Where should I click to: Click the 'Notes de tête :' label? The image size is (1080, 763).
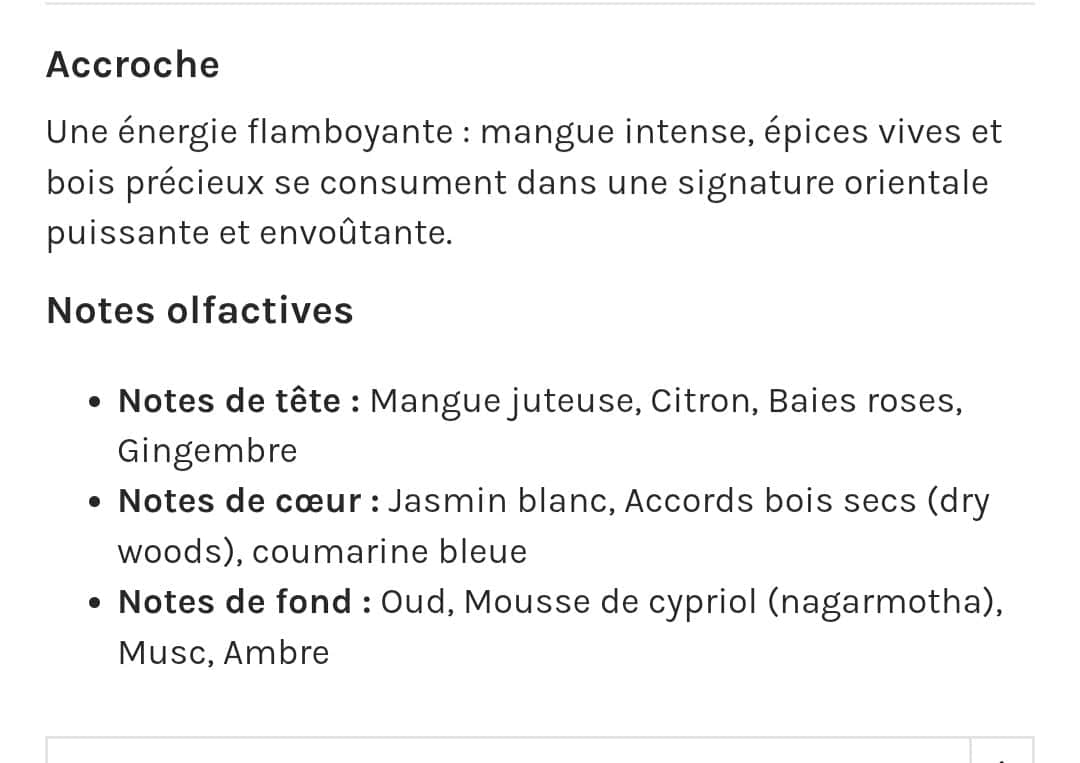click(x=239, y=401)
